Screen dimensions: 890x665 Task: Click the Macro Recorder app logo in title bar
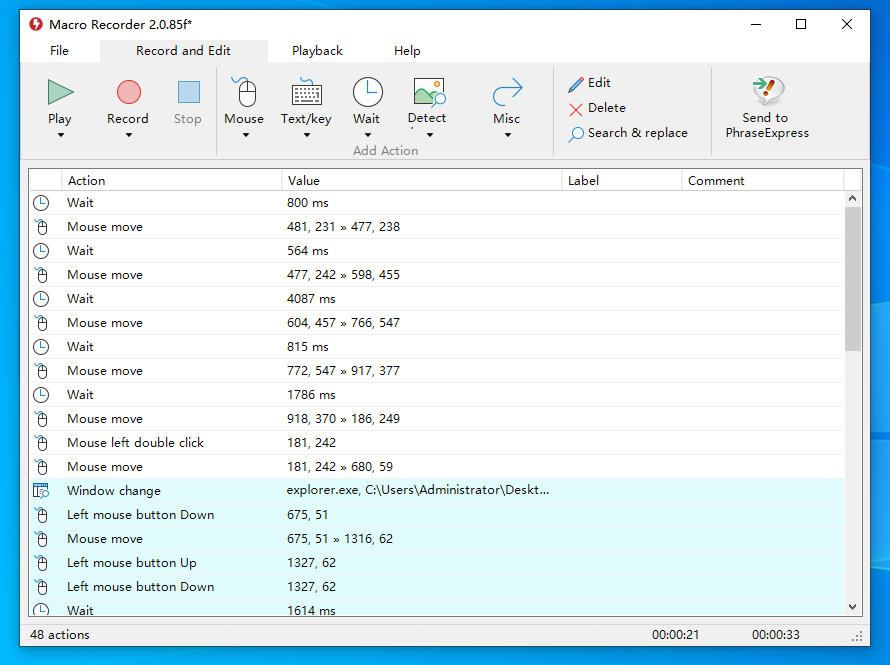(36, 24)
